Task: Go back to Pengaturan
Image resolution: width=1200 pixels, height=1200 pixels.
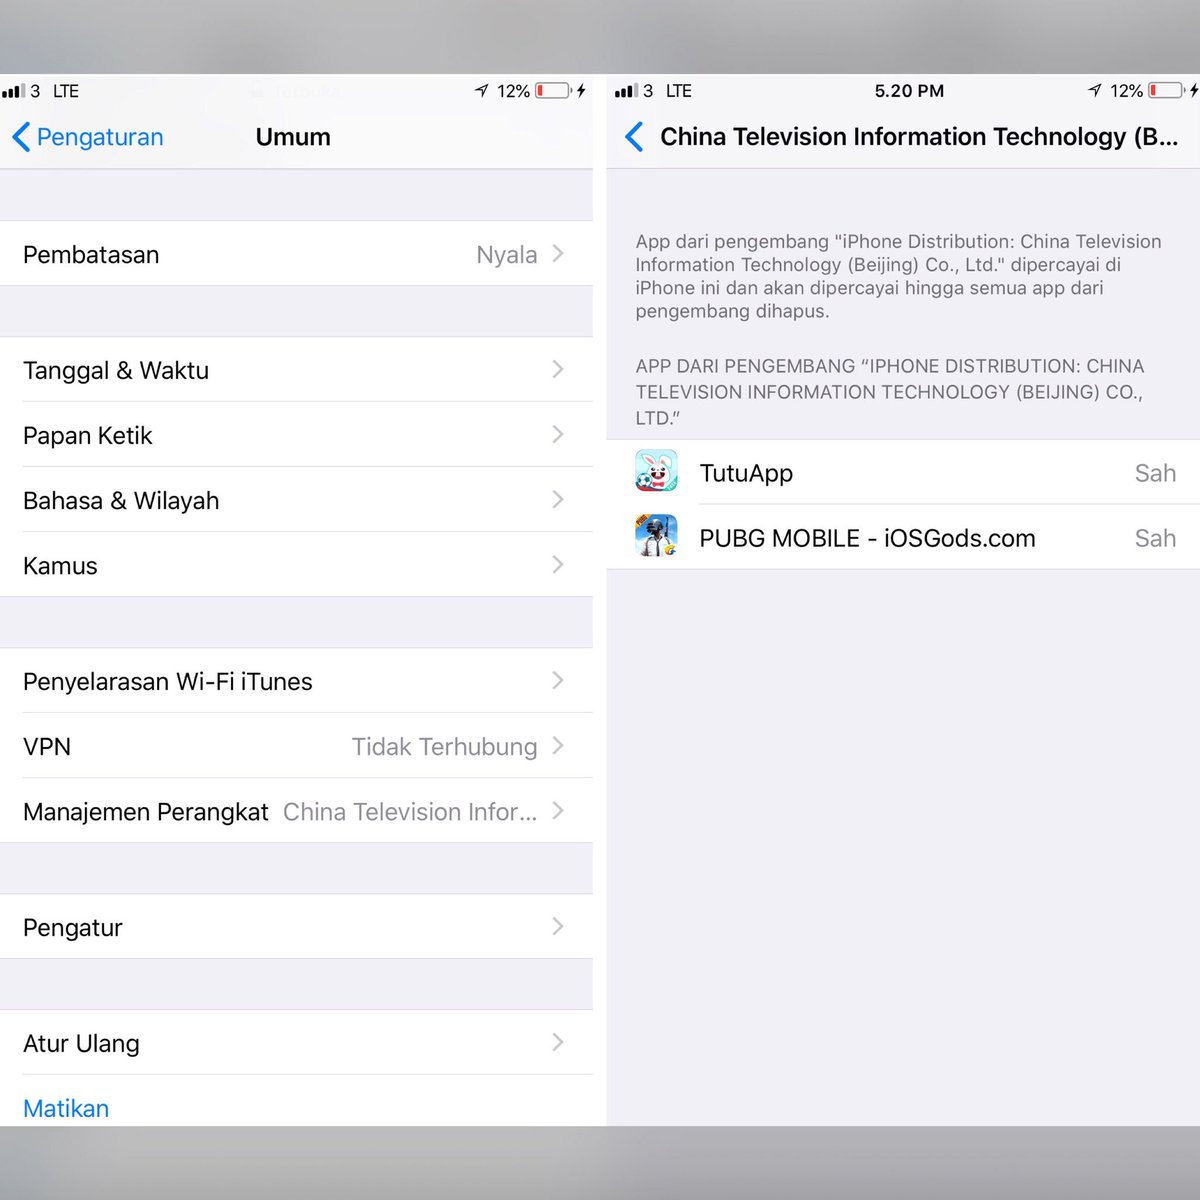Action: [x=88, y=137]
